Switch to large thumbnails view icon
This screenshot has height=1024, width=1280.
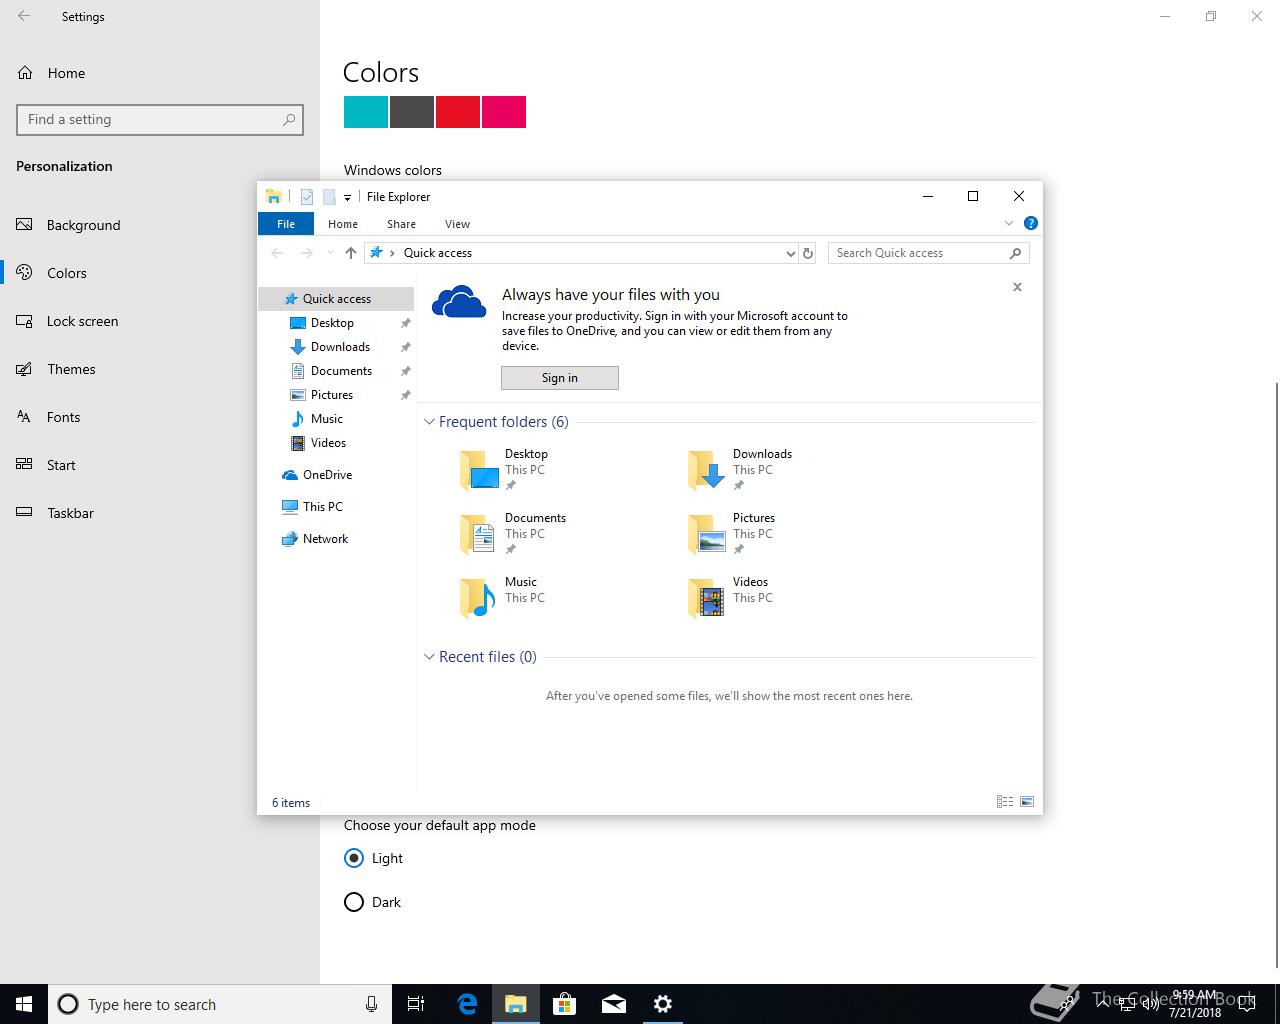tap(1026, 802)
